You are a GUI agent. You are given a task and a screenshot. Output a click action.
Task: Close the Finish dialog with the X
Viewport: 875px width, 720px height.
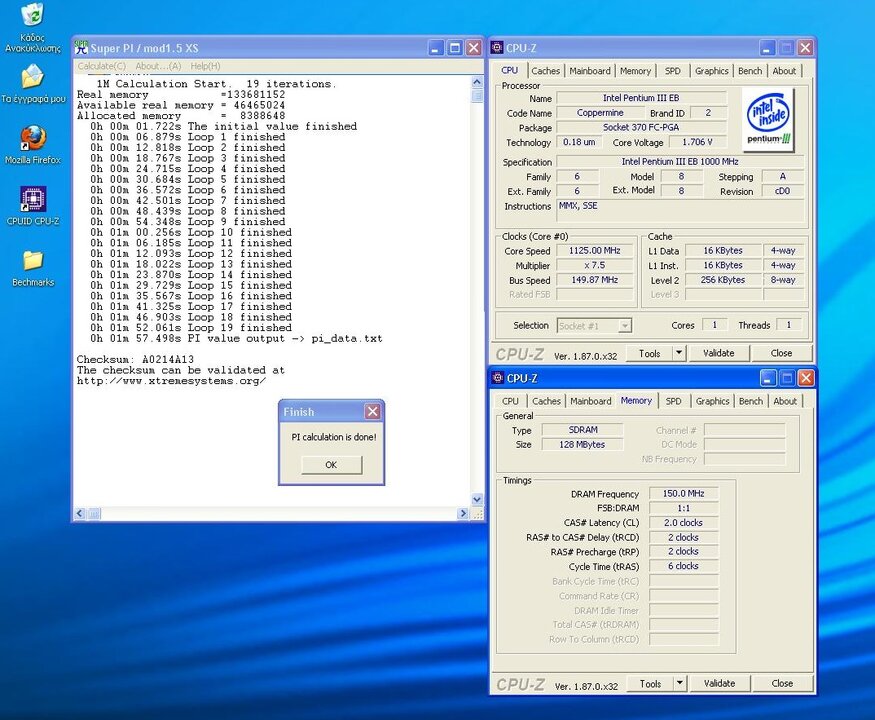click(372, 412)
